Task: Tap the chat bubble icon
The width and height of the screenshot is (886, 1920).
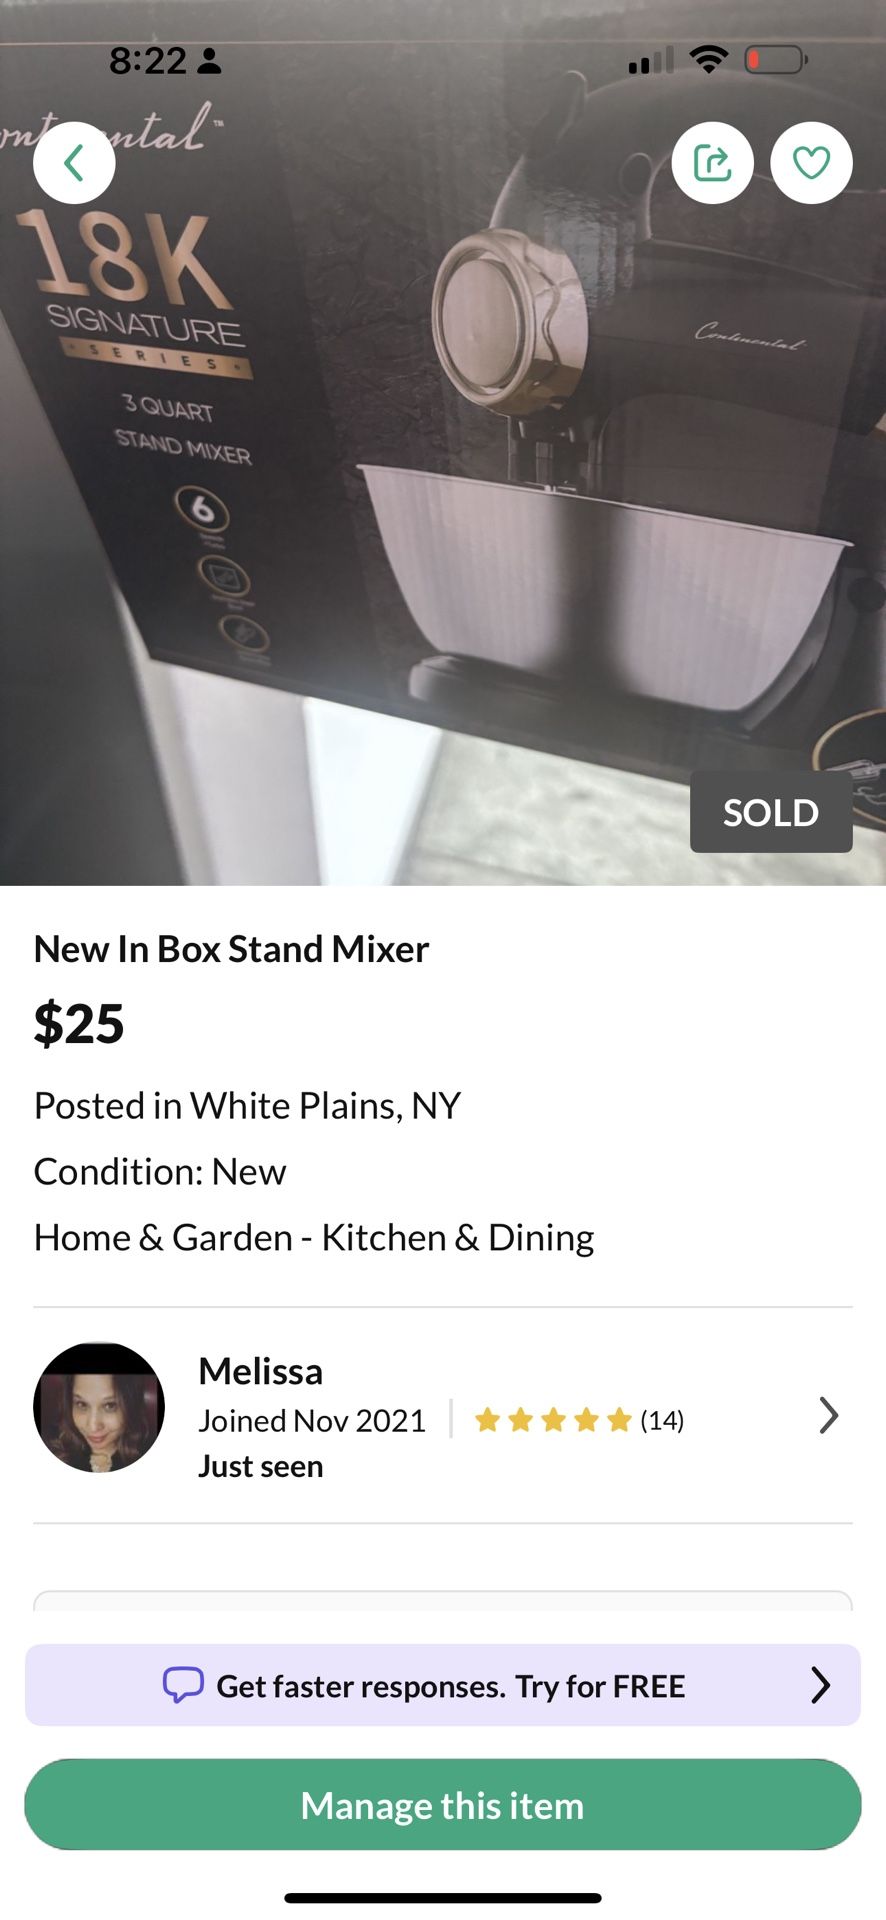Action: coord(183,1685)
